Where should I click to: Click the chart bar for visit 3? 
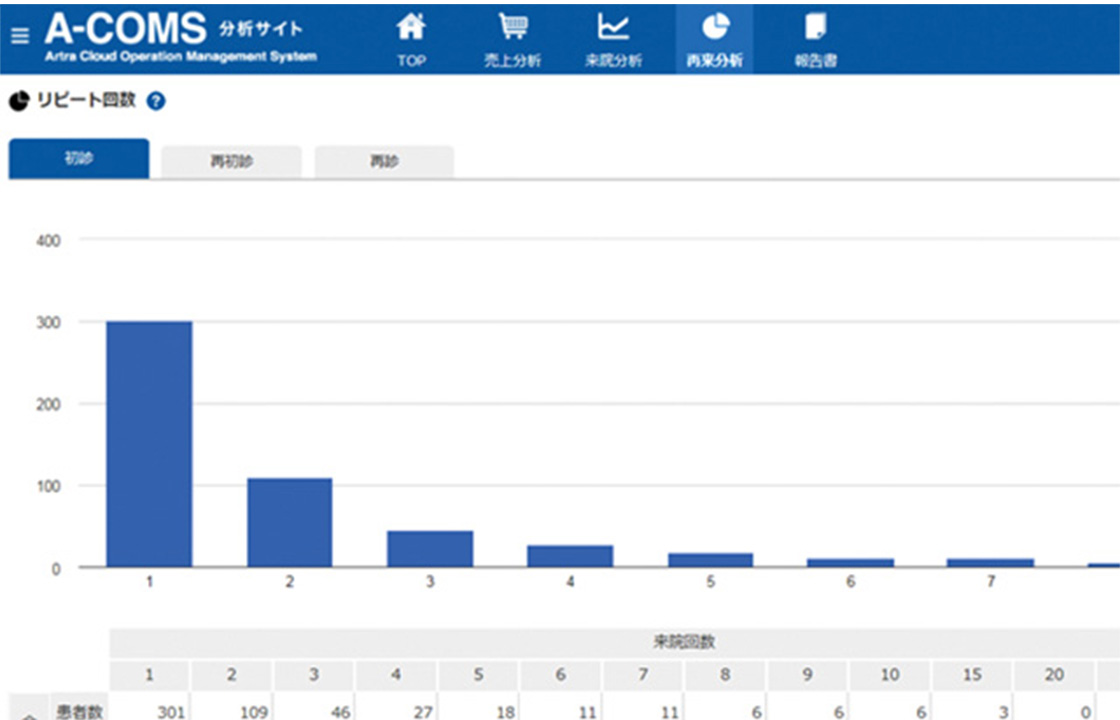430,548
